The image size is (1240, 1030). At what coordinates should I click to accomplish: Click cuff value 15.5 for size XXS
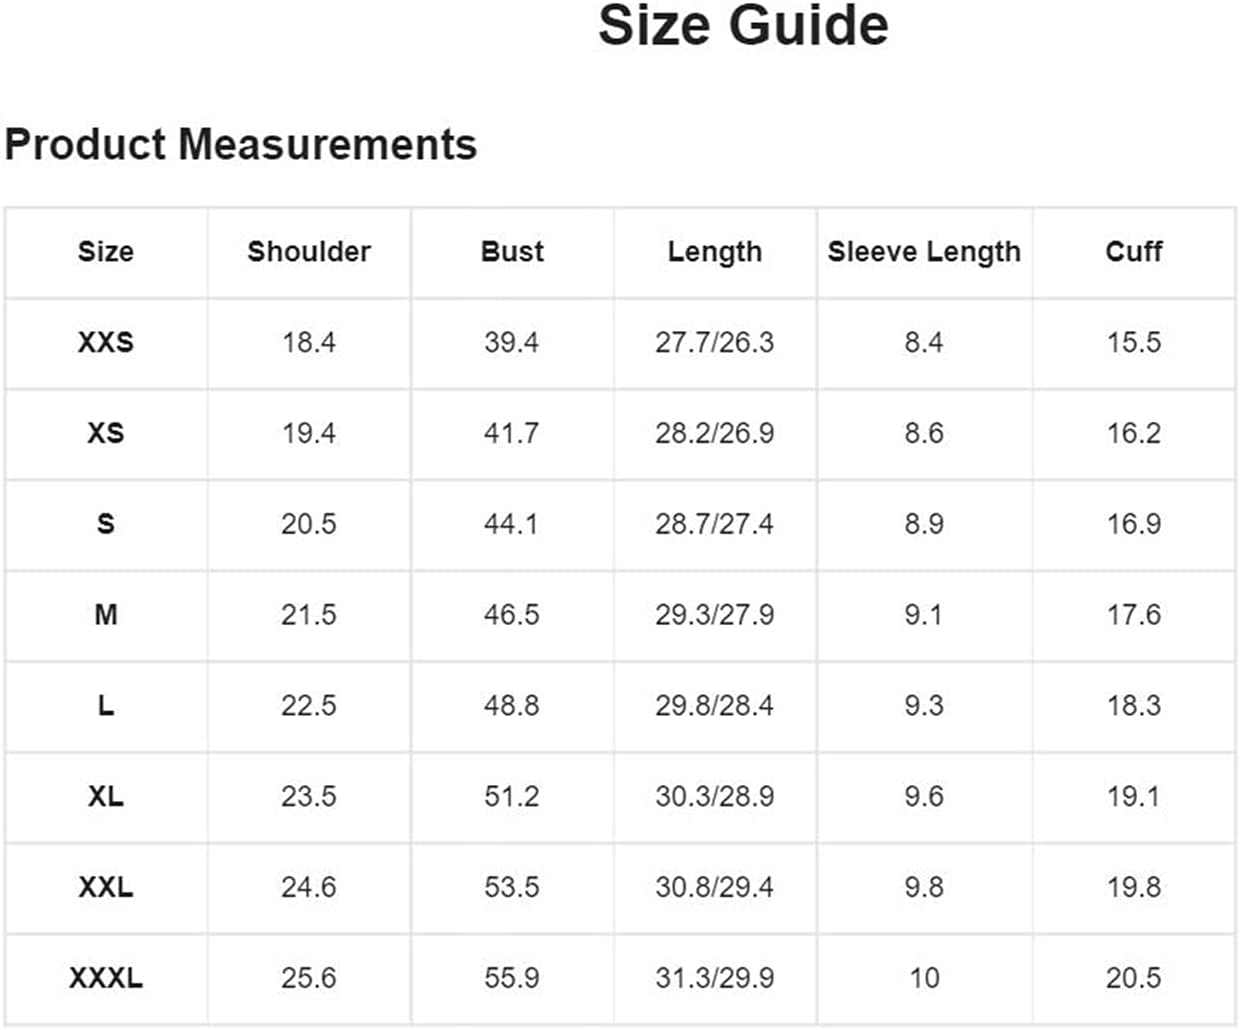tap(1133, 343)
